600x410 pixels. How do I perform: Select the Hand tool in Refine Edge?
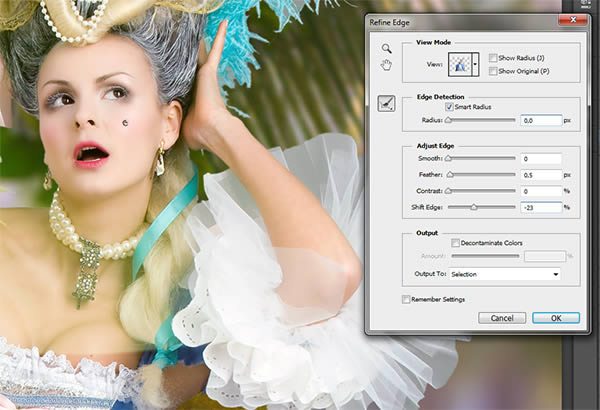point(386,65)
